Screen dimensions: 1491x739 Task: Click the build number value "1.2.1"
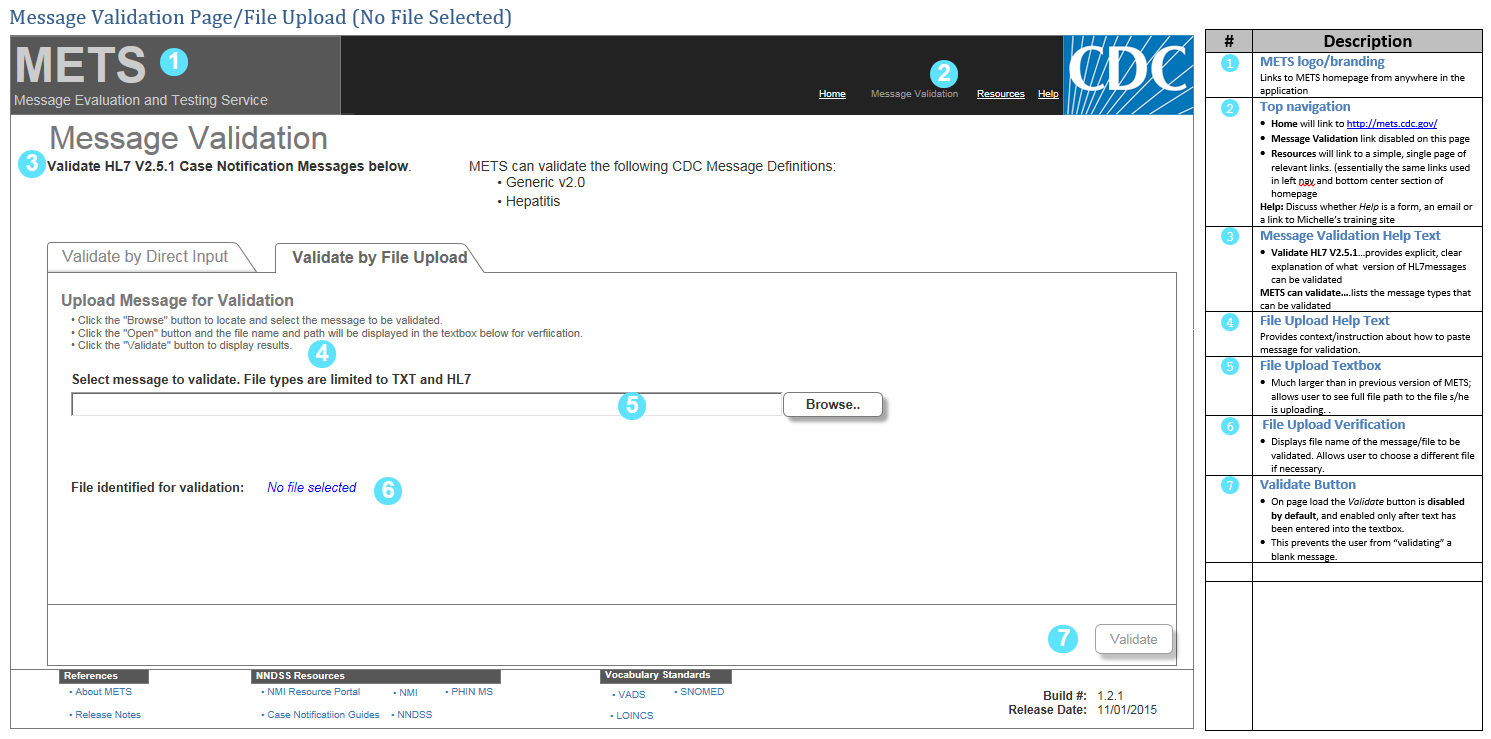pos(1110,696)
